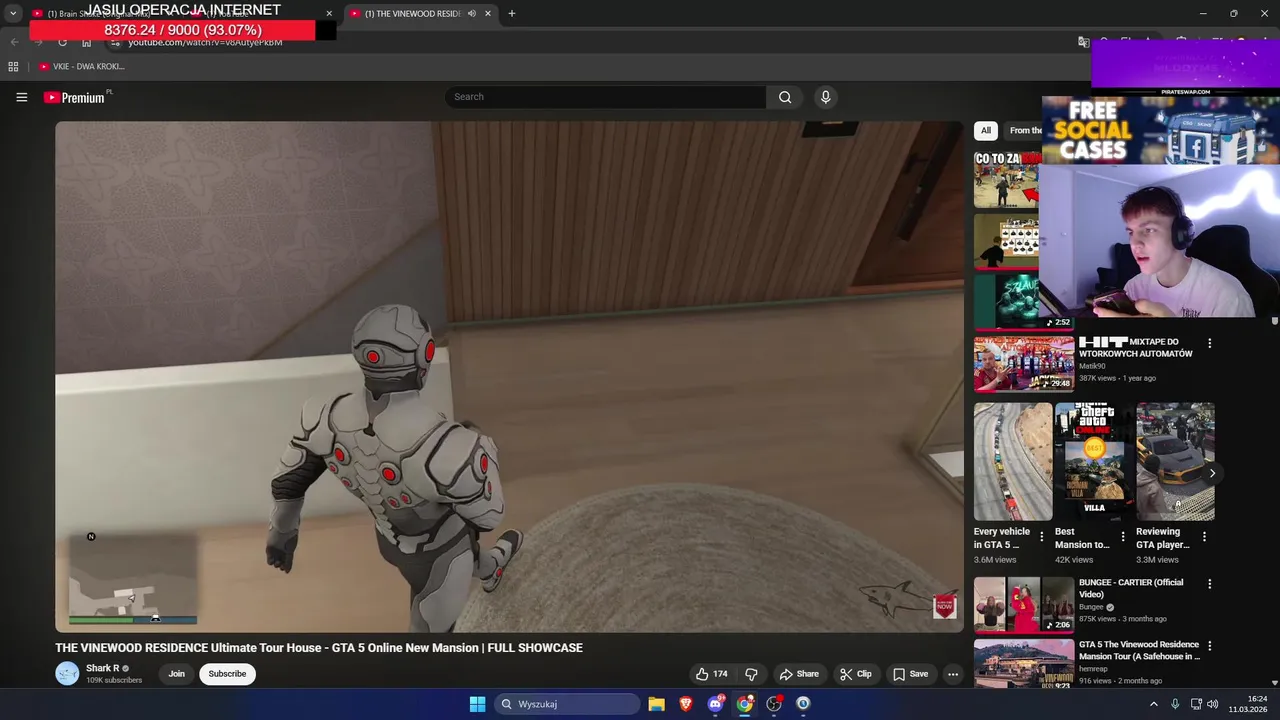
Task: Open a new browser tab
Action: (x=512, y=14)
